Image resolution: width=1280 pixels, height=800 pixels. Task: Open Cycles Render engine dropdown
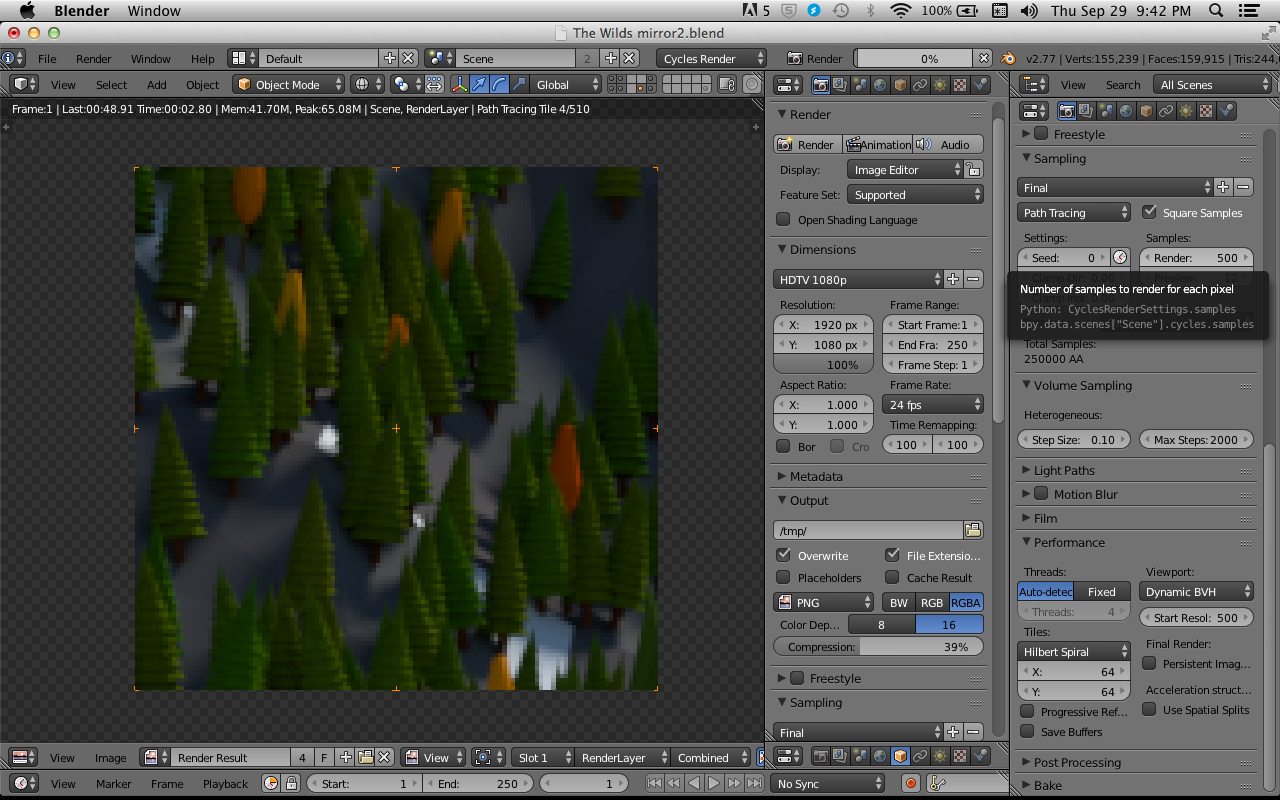[712, 59]
